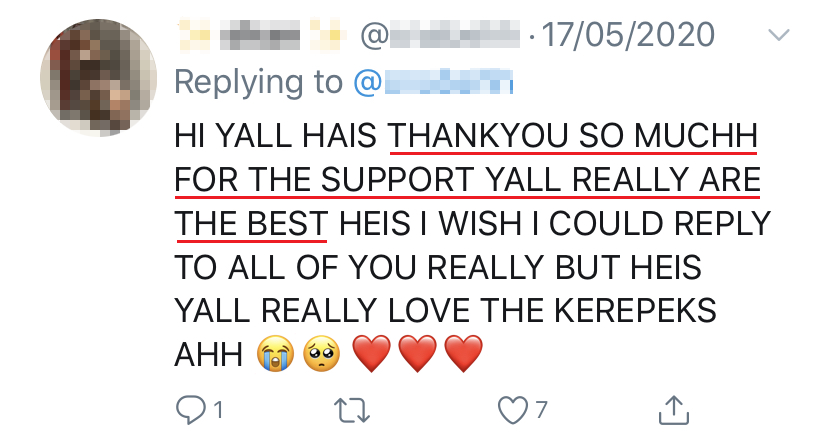
Task: Like the tweet with the heart outline icon
Action: pyautogui.click(x=512, y=408)
